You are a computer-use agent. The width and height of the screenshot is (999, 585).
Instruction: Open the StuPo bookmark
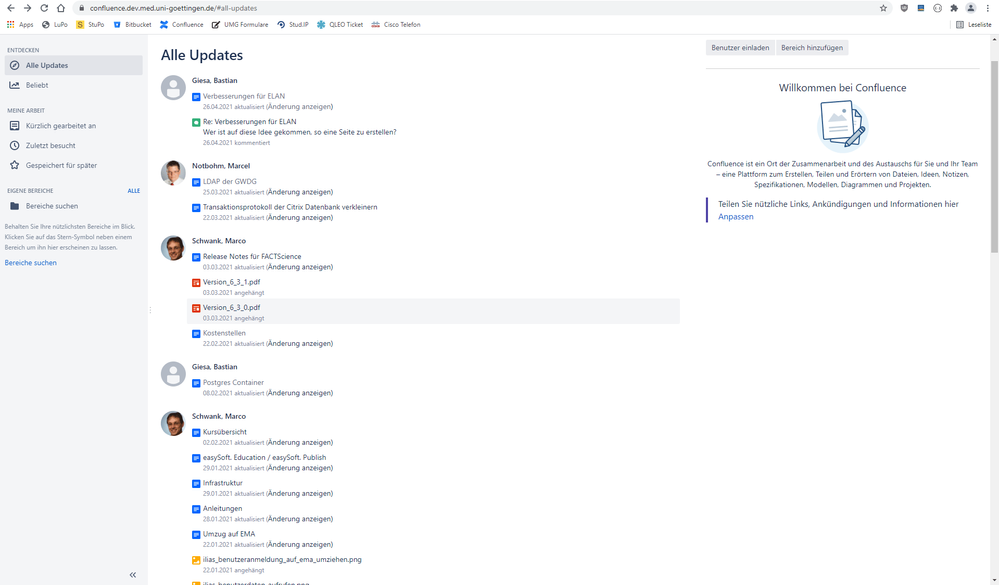click(90, 25)
